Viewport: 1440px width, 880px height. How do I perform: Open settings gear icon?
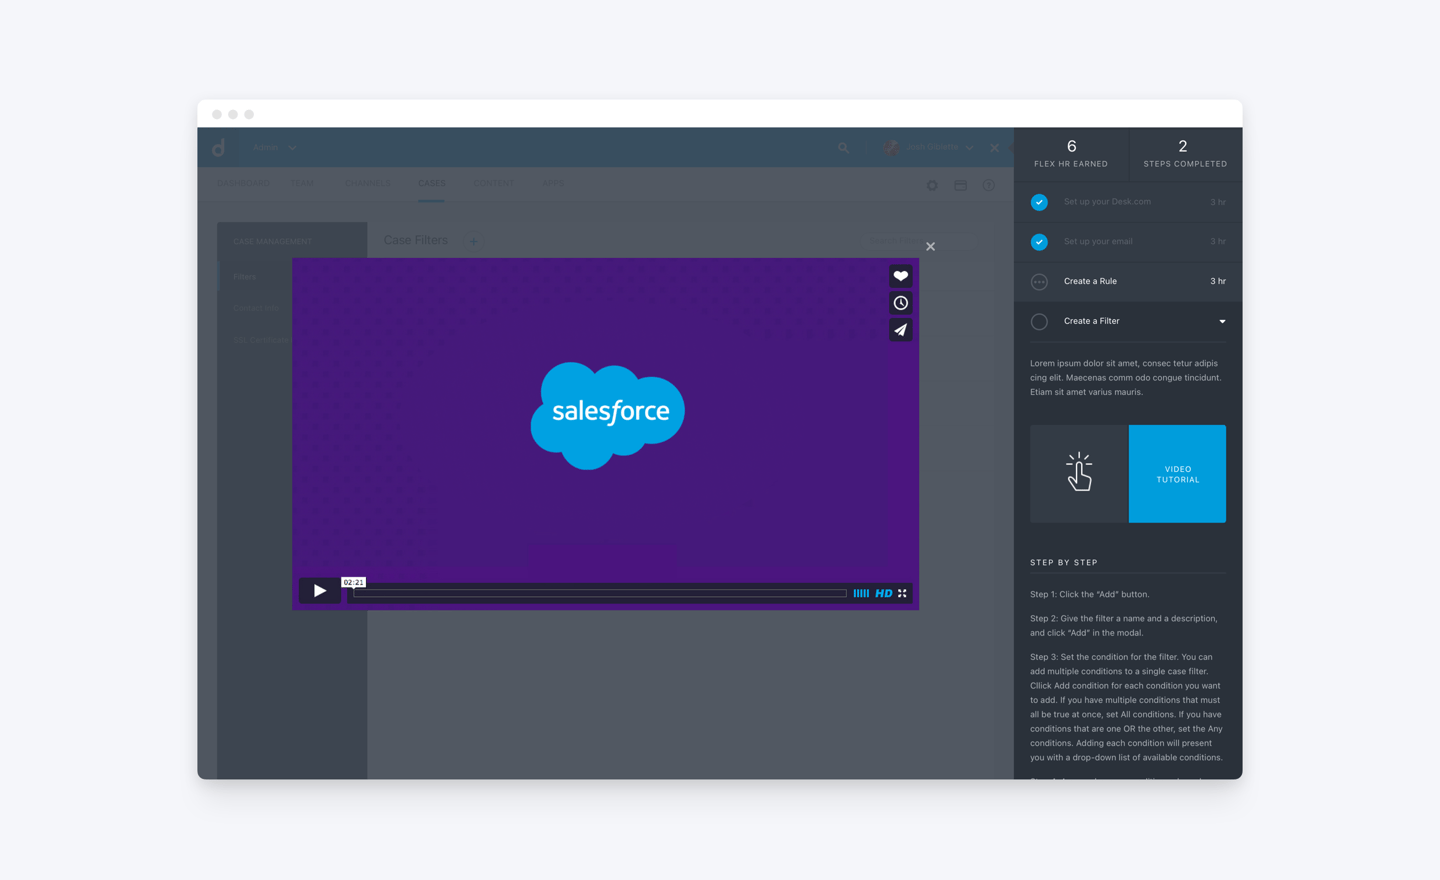[x=932, y=185]
